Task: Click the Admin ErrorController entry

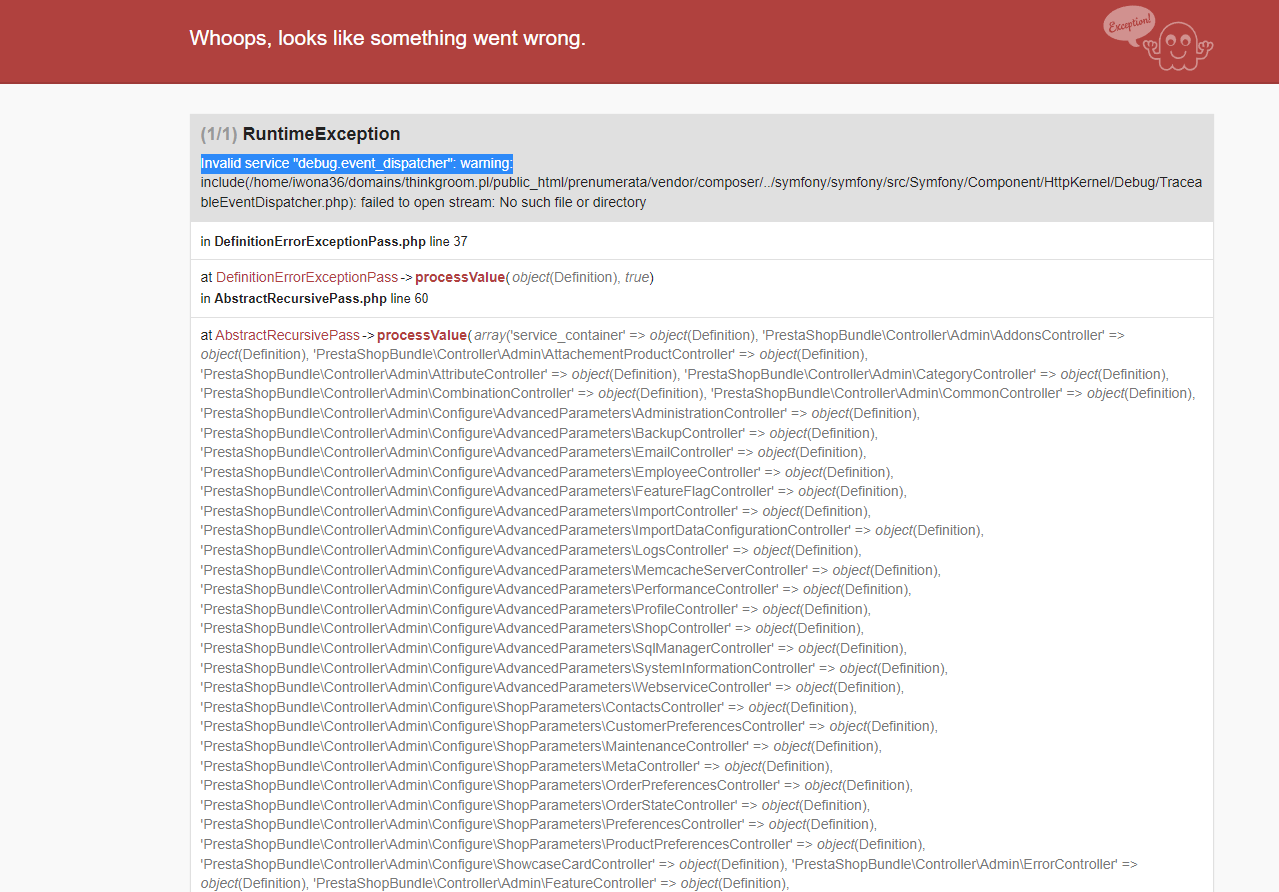Action: click(x=956, y=864)
